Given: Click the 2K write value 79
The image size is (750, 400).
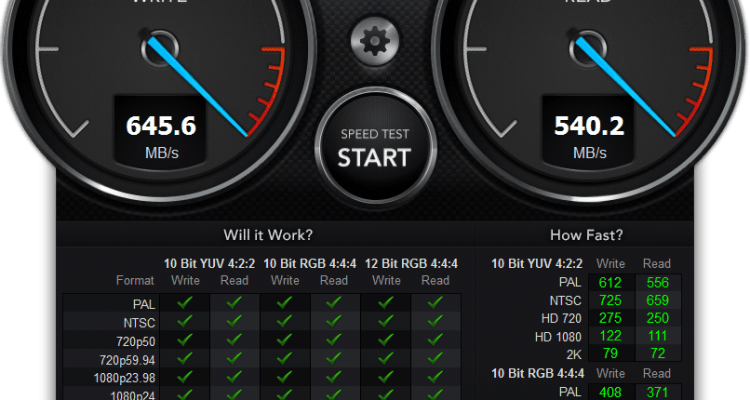Looking at the screenshot, I should [609, 355].
